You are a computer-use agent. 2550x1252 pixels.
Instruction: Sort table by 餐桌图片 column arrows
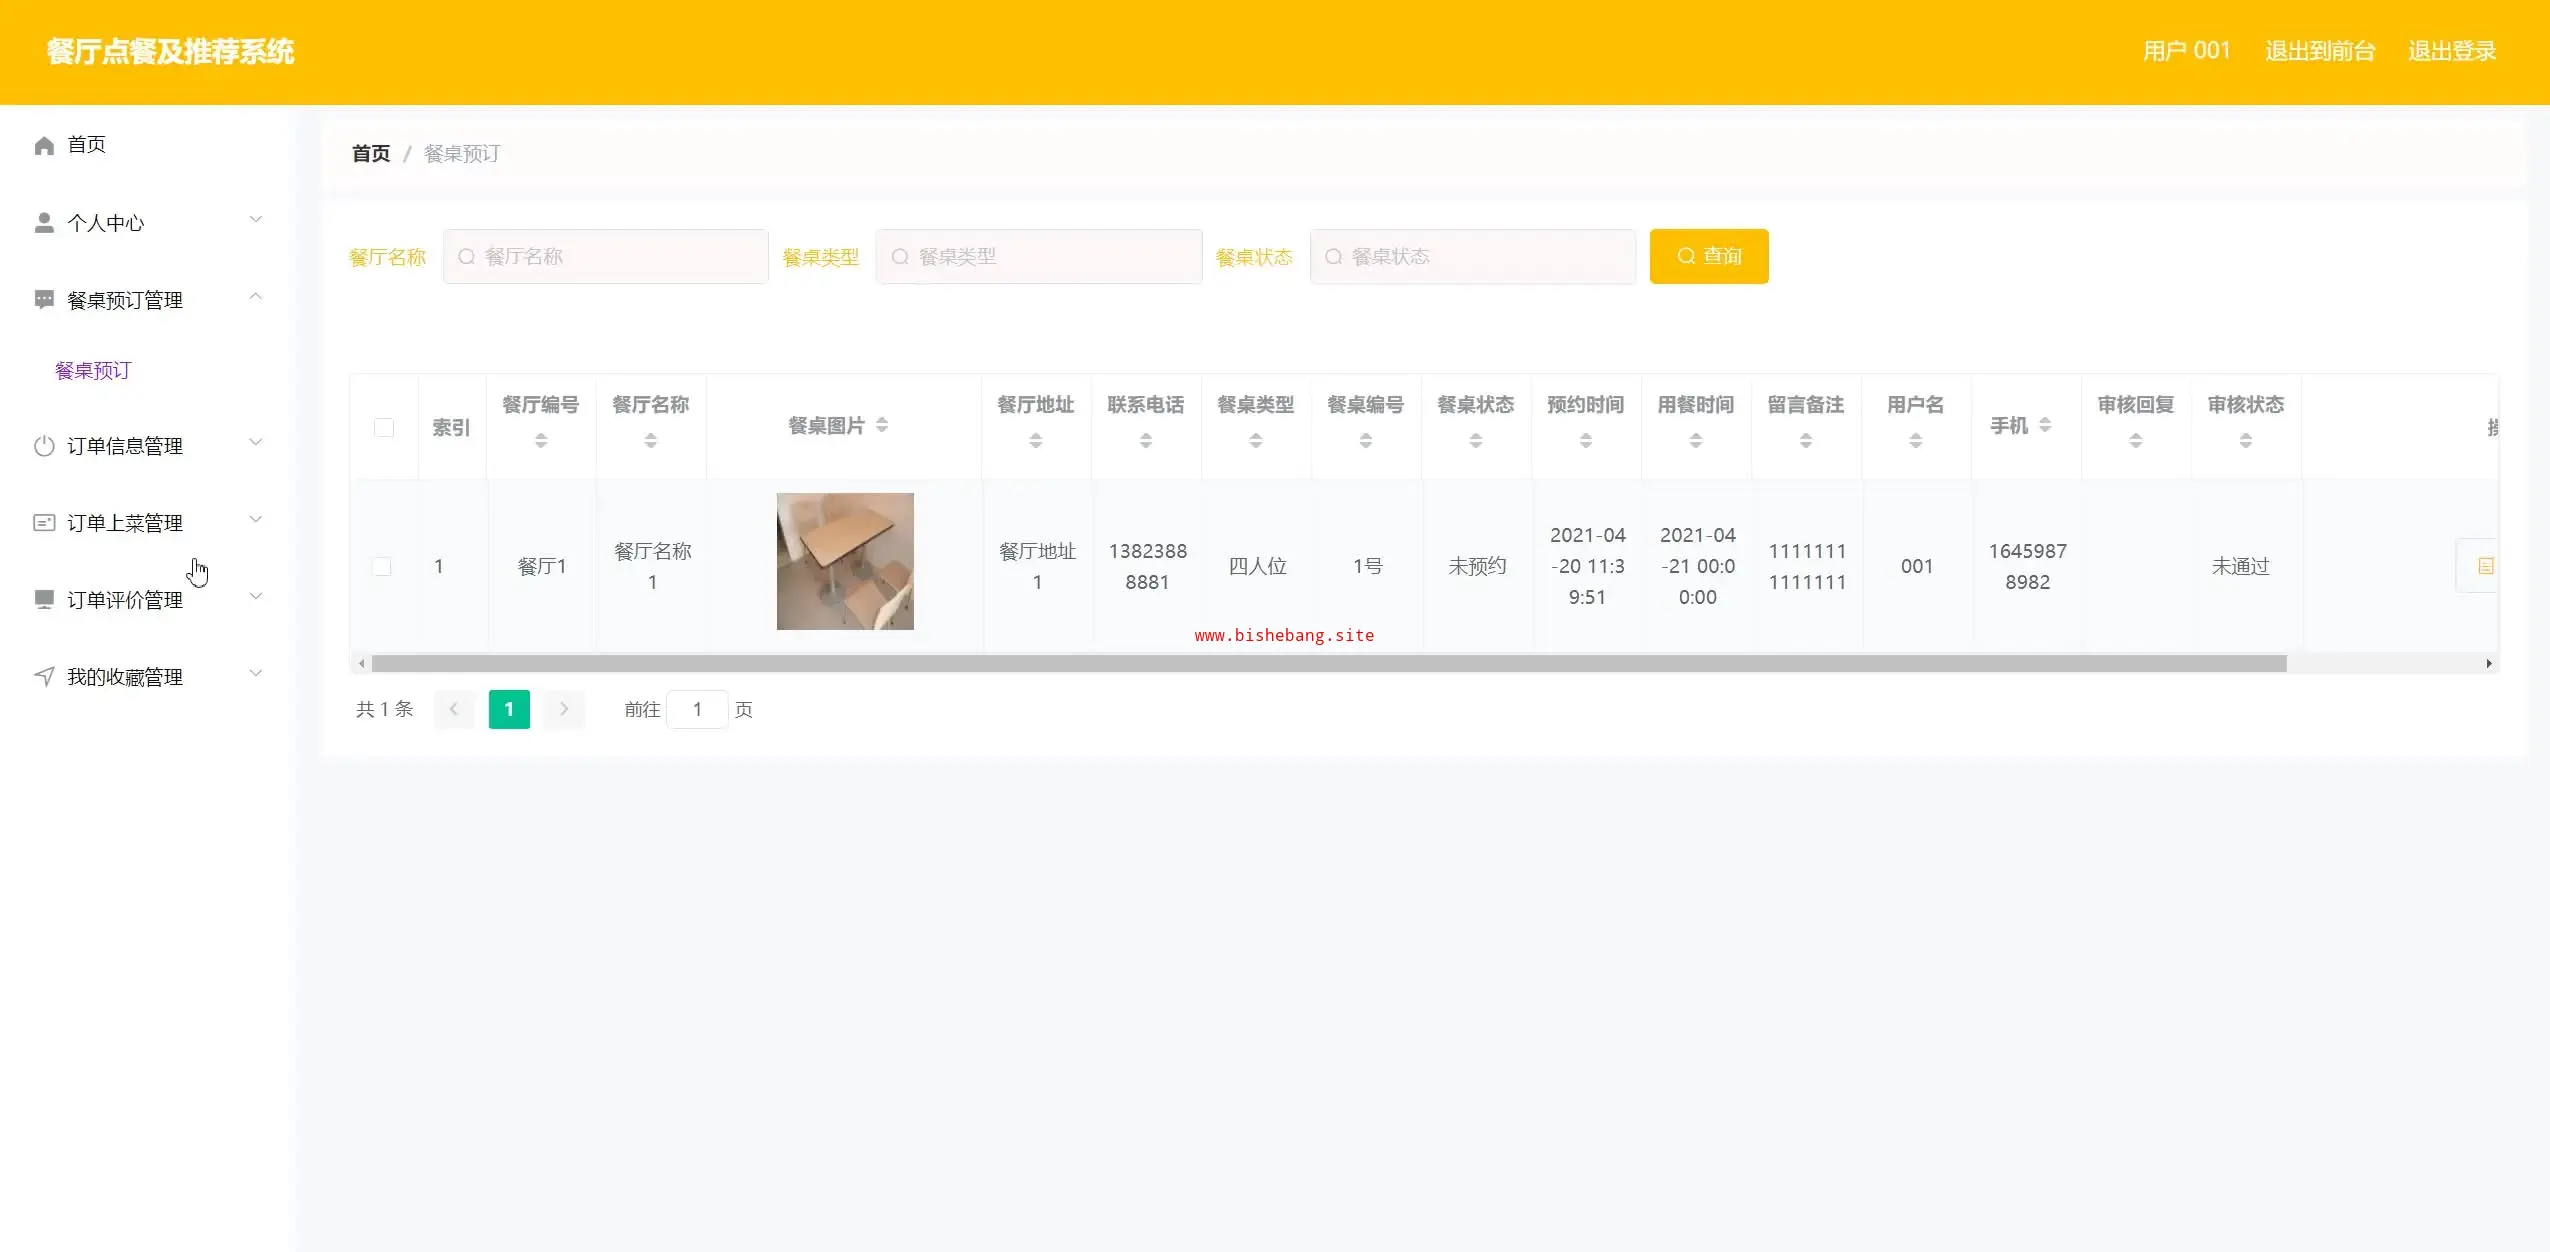(882, 425)
